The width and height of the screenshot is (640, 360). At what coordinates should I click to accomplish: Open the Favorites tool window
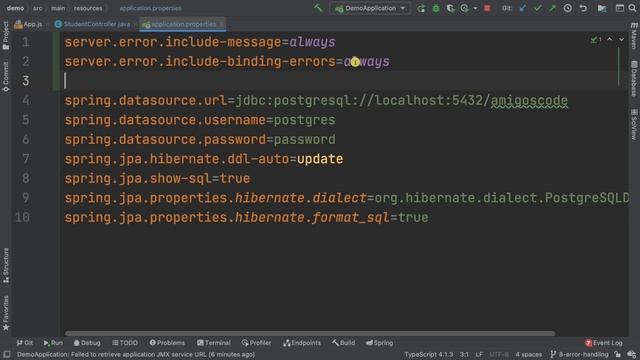6,313
